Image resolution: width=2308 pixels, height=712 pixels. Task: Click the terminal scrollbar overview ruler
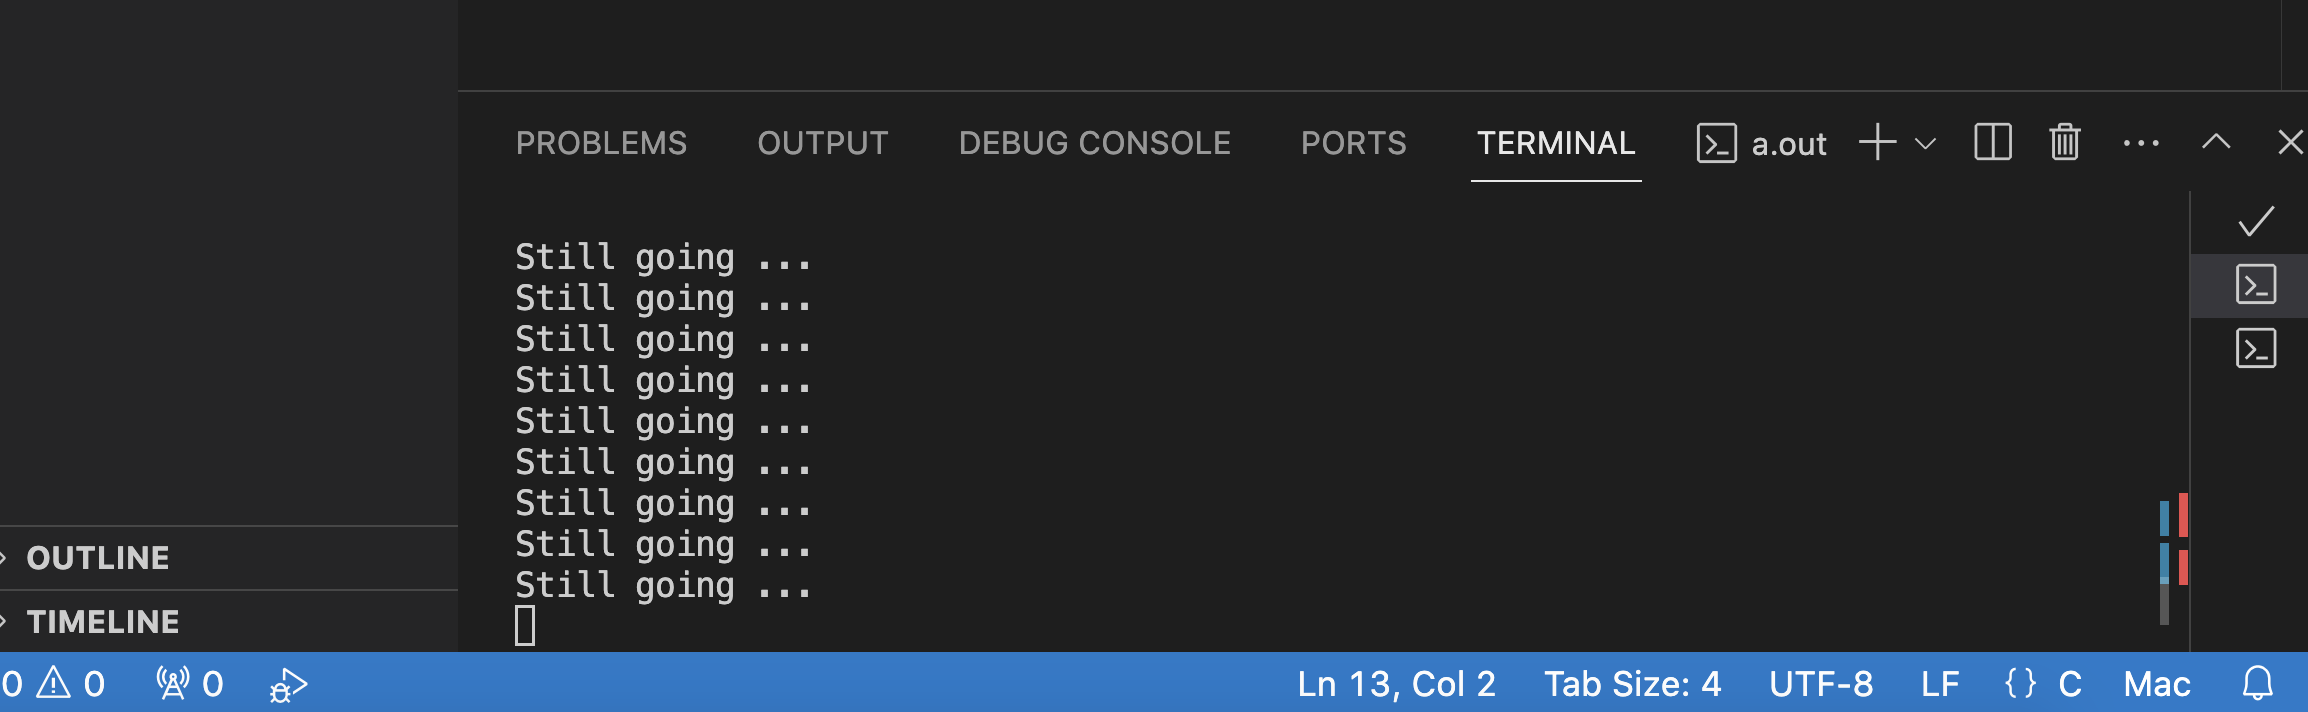click(x=2173, y=560)
